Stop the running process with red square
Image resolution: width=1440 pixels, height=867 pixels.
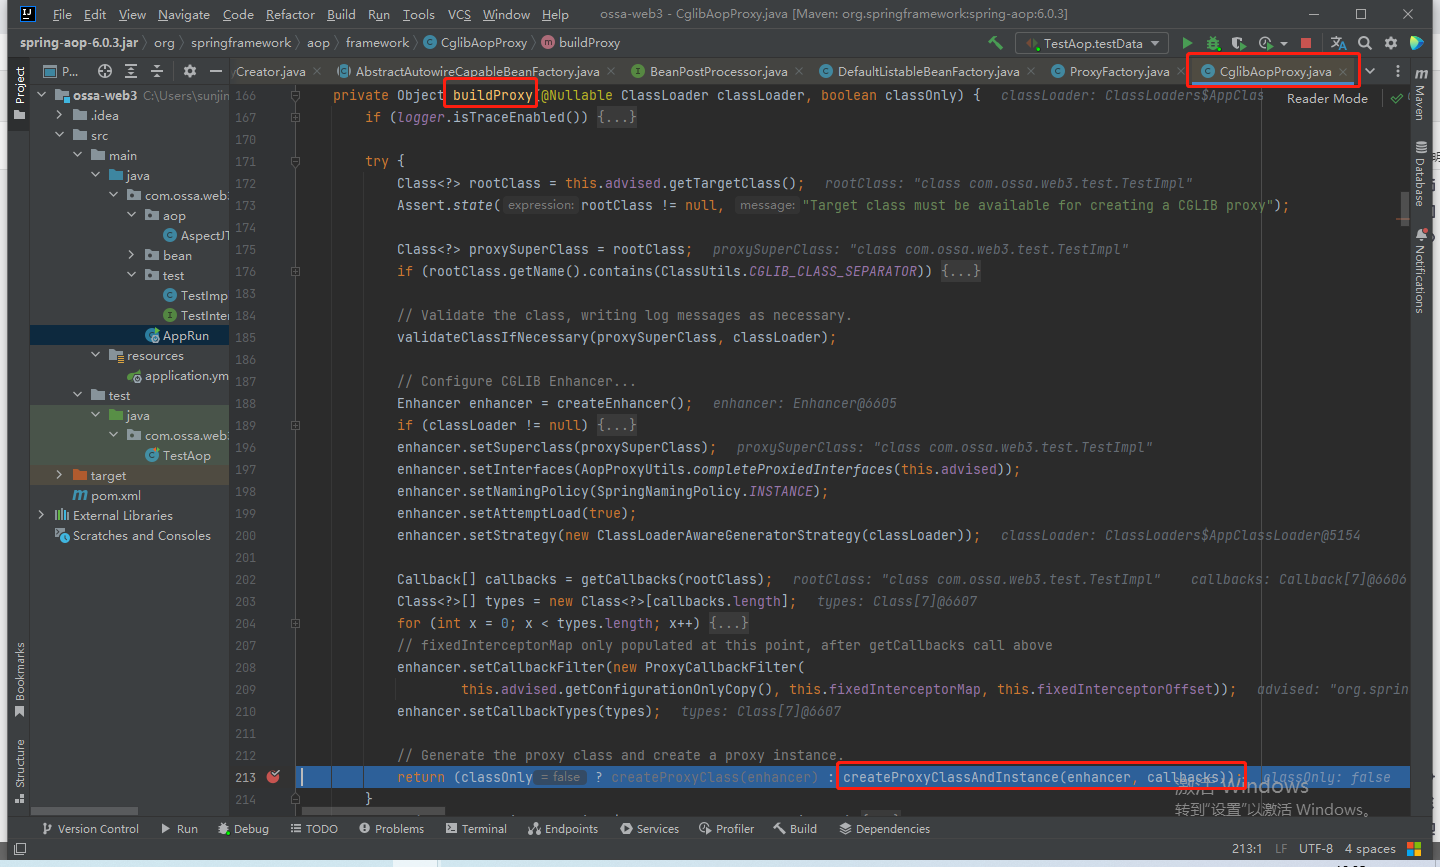tap(1305, 43)
